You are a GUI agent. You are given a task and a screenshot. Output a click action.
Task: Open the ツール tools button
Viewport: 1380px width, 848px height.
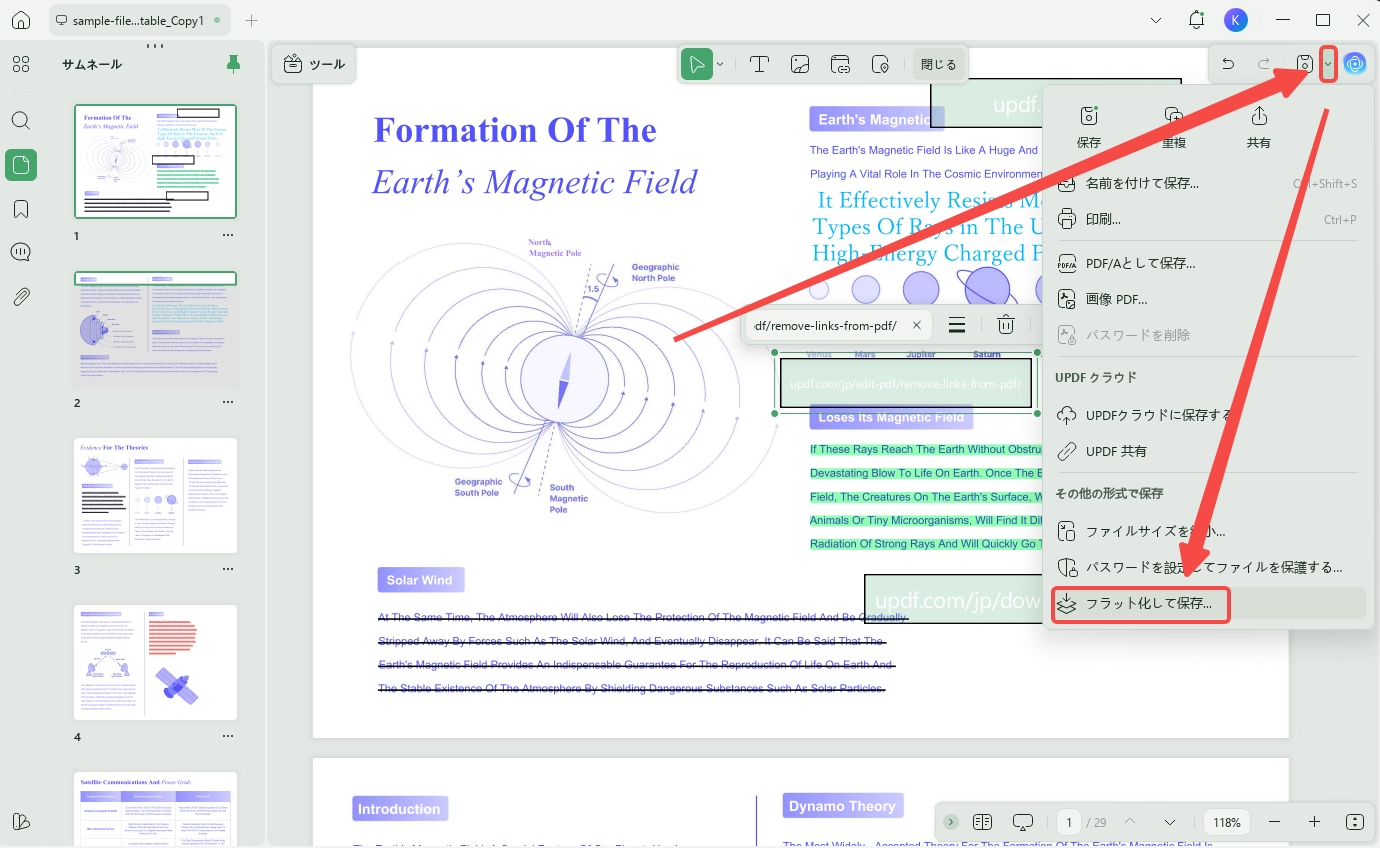click(x=314, y=64)
